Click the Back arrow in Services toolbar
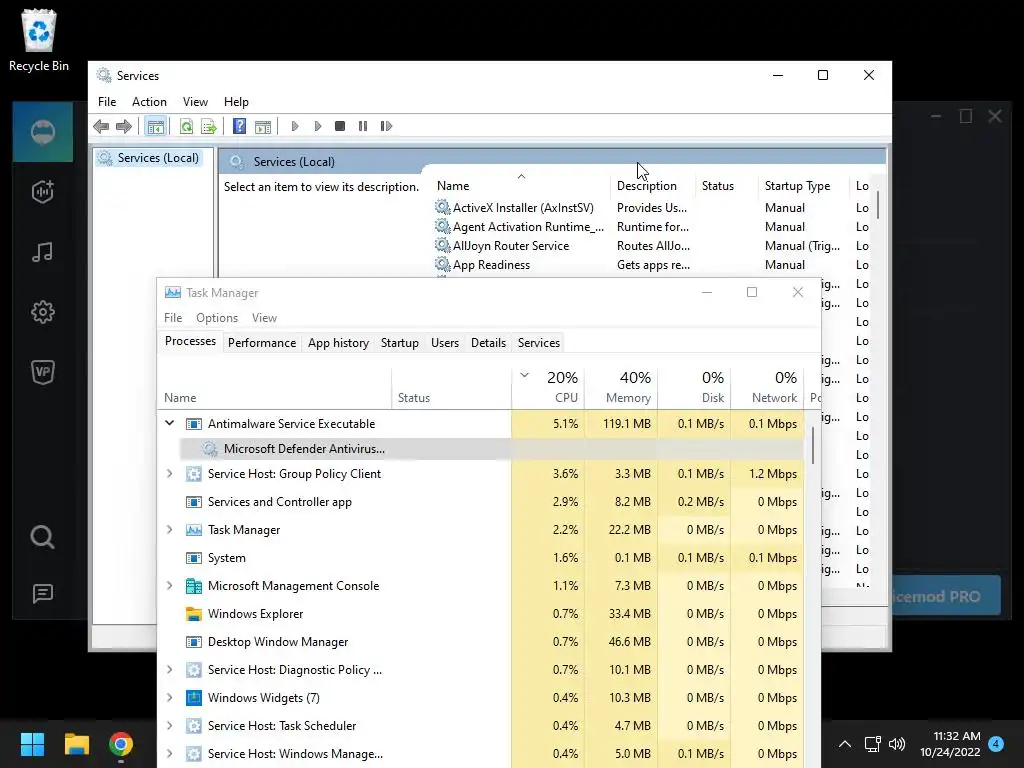Screen dimensions: 1024x768 [x=101, y=126]
